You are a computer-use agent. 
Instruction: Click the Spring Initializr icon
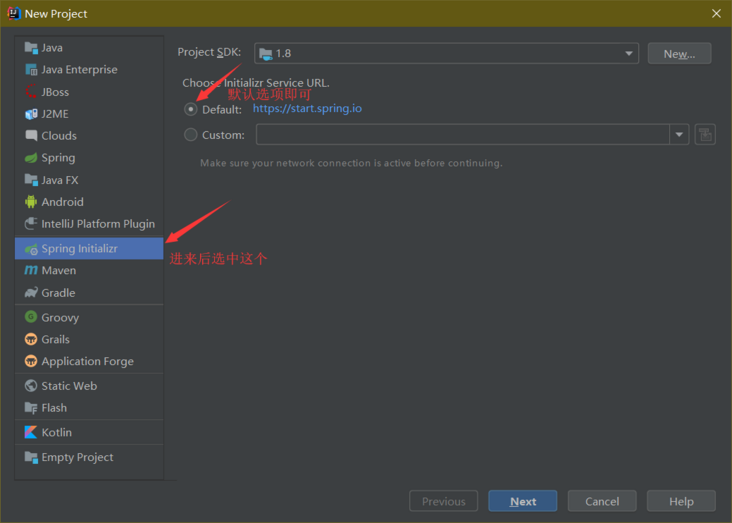point(31,249)
